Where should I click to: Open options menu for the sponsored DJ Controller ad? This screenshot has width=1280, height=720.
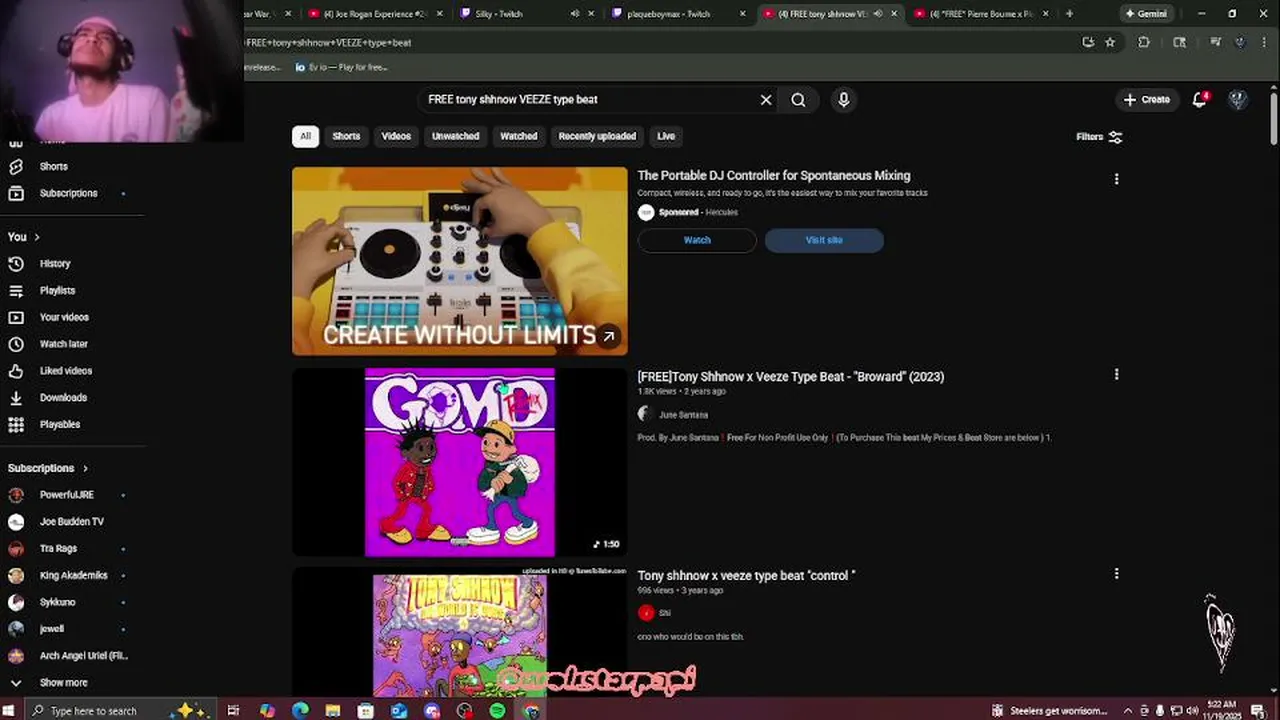[1116, 179]
